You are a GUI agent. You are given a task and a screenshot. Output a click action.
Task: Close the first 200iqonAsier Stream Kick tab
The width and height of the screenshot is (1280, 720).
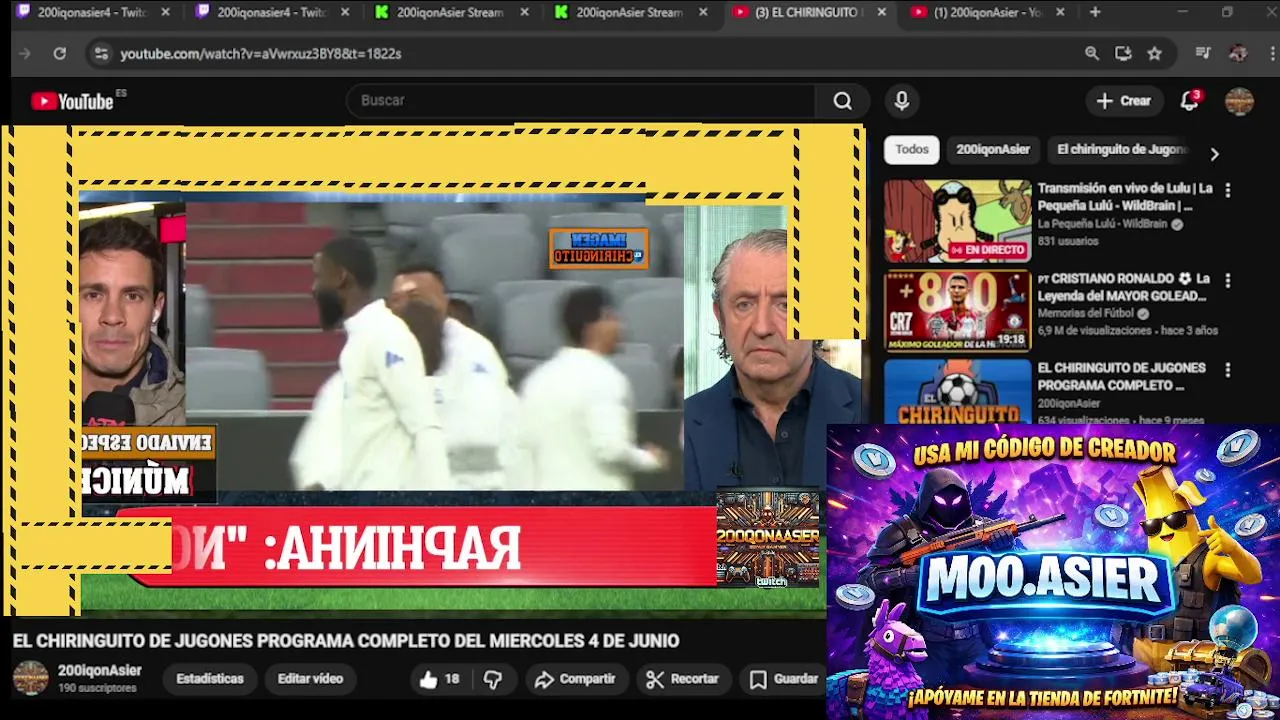click(x=525, y=12)
